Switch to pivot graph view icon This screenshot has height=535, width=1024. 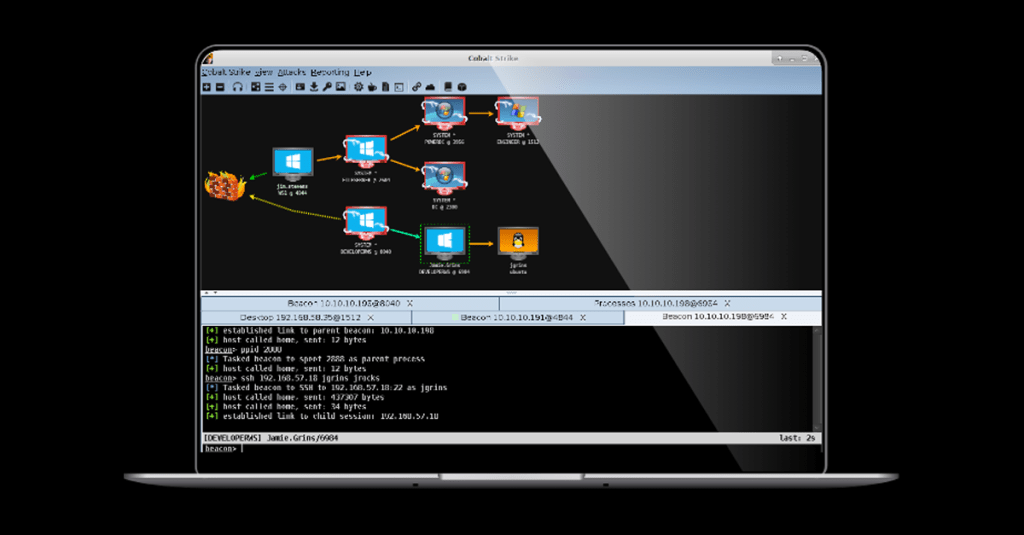point(255,87)
